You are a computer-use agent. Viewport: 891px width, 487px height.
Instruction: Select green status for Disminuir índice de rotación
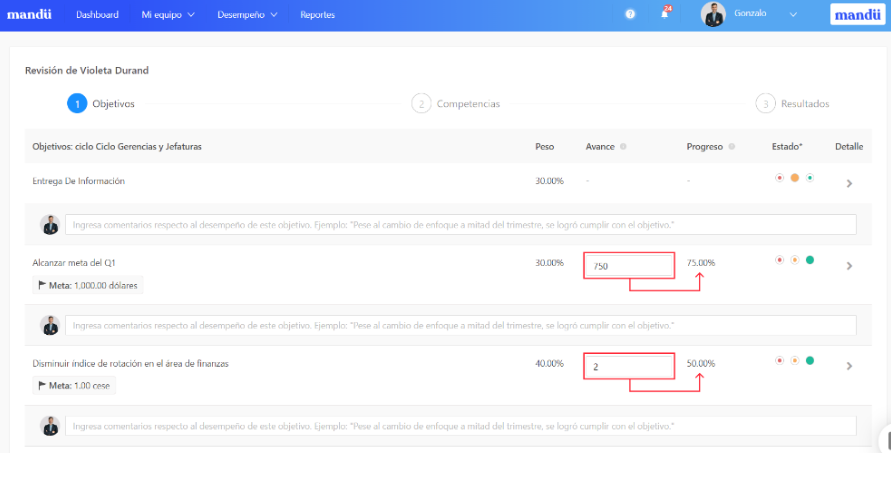click(x=810, y=361)
